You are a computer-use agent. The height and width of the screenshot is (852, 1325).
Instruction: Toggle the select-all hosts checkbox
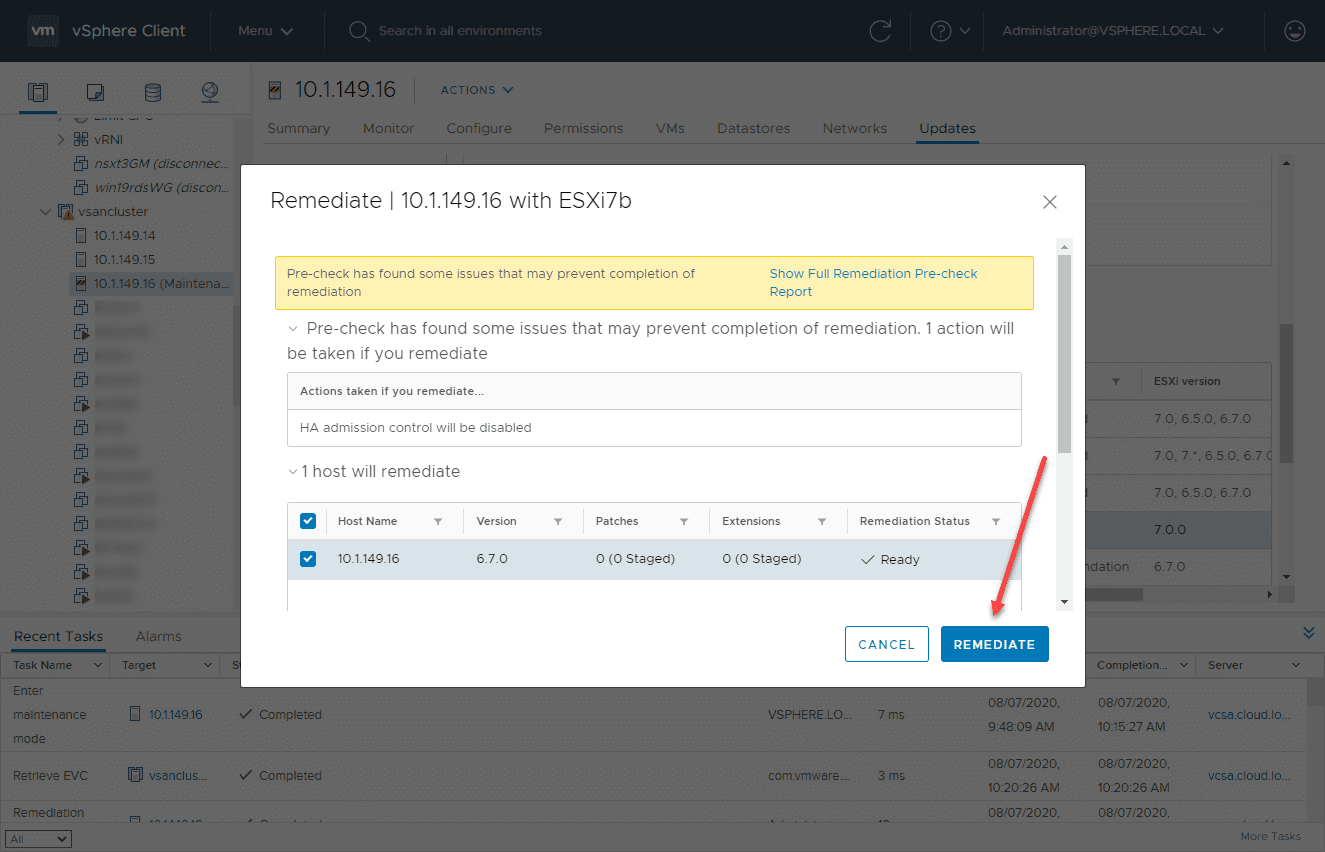coord(308,520)
